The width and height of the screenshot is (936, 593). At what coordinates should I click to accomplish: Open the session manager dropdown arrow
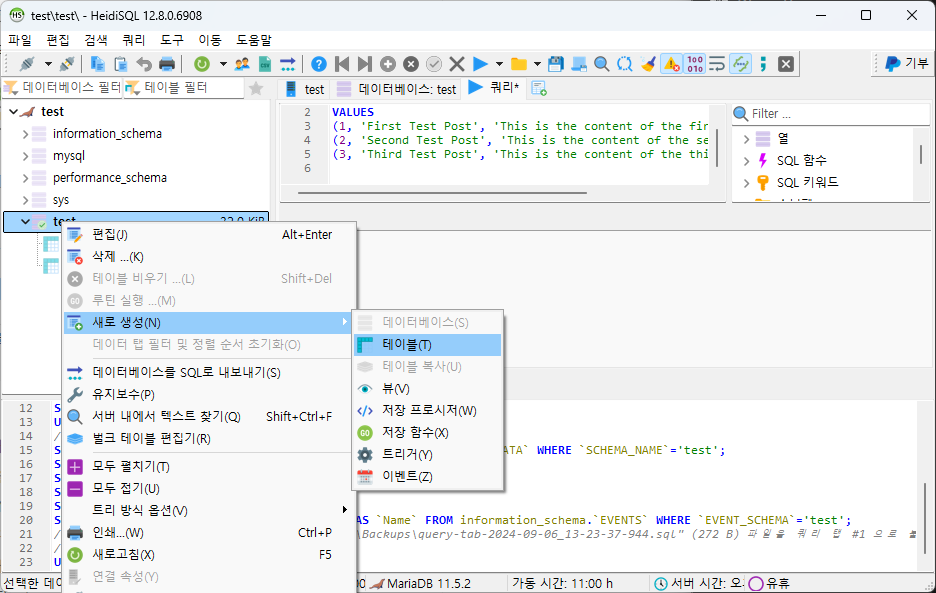point(48,64)
